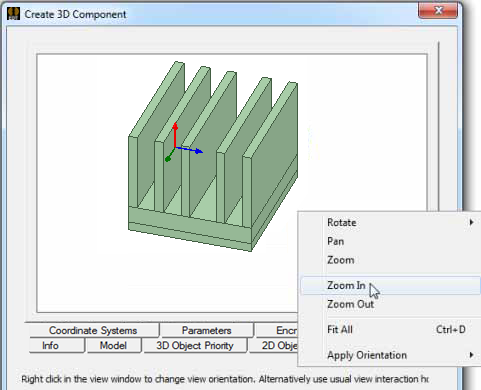Select the 3D Object Priority tab
This screenshot has width=481, height=390.
(195, 345)
